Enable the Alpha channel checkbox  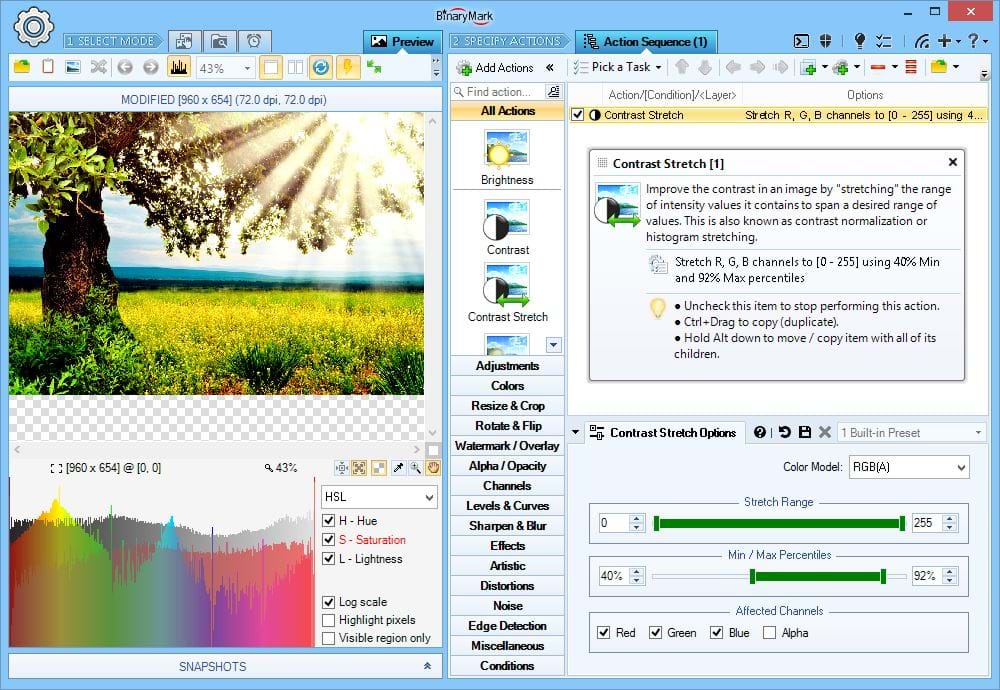tap(769, 632)
